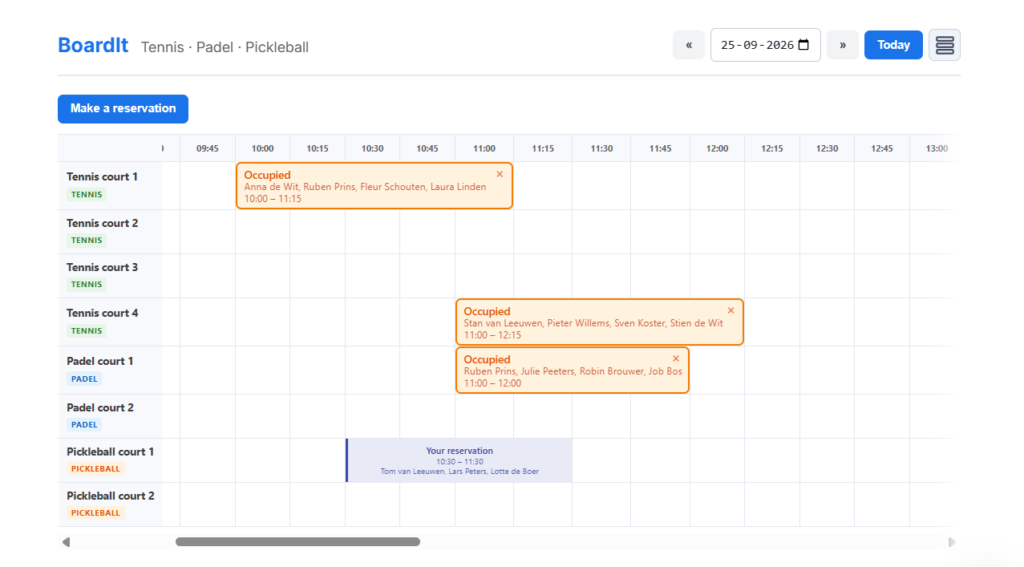Click the text 11:00 – 12:00
Viewport: 1024px width, 567px height.
[x=492, y=383]
